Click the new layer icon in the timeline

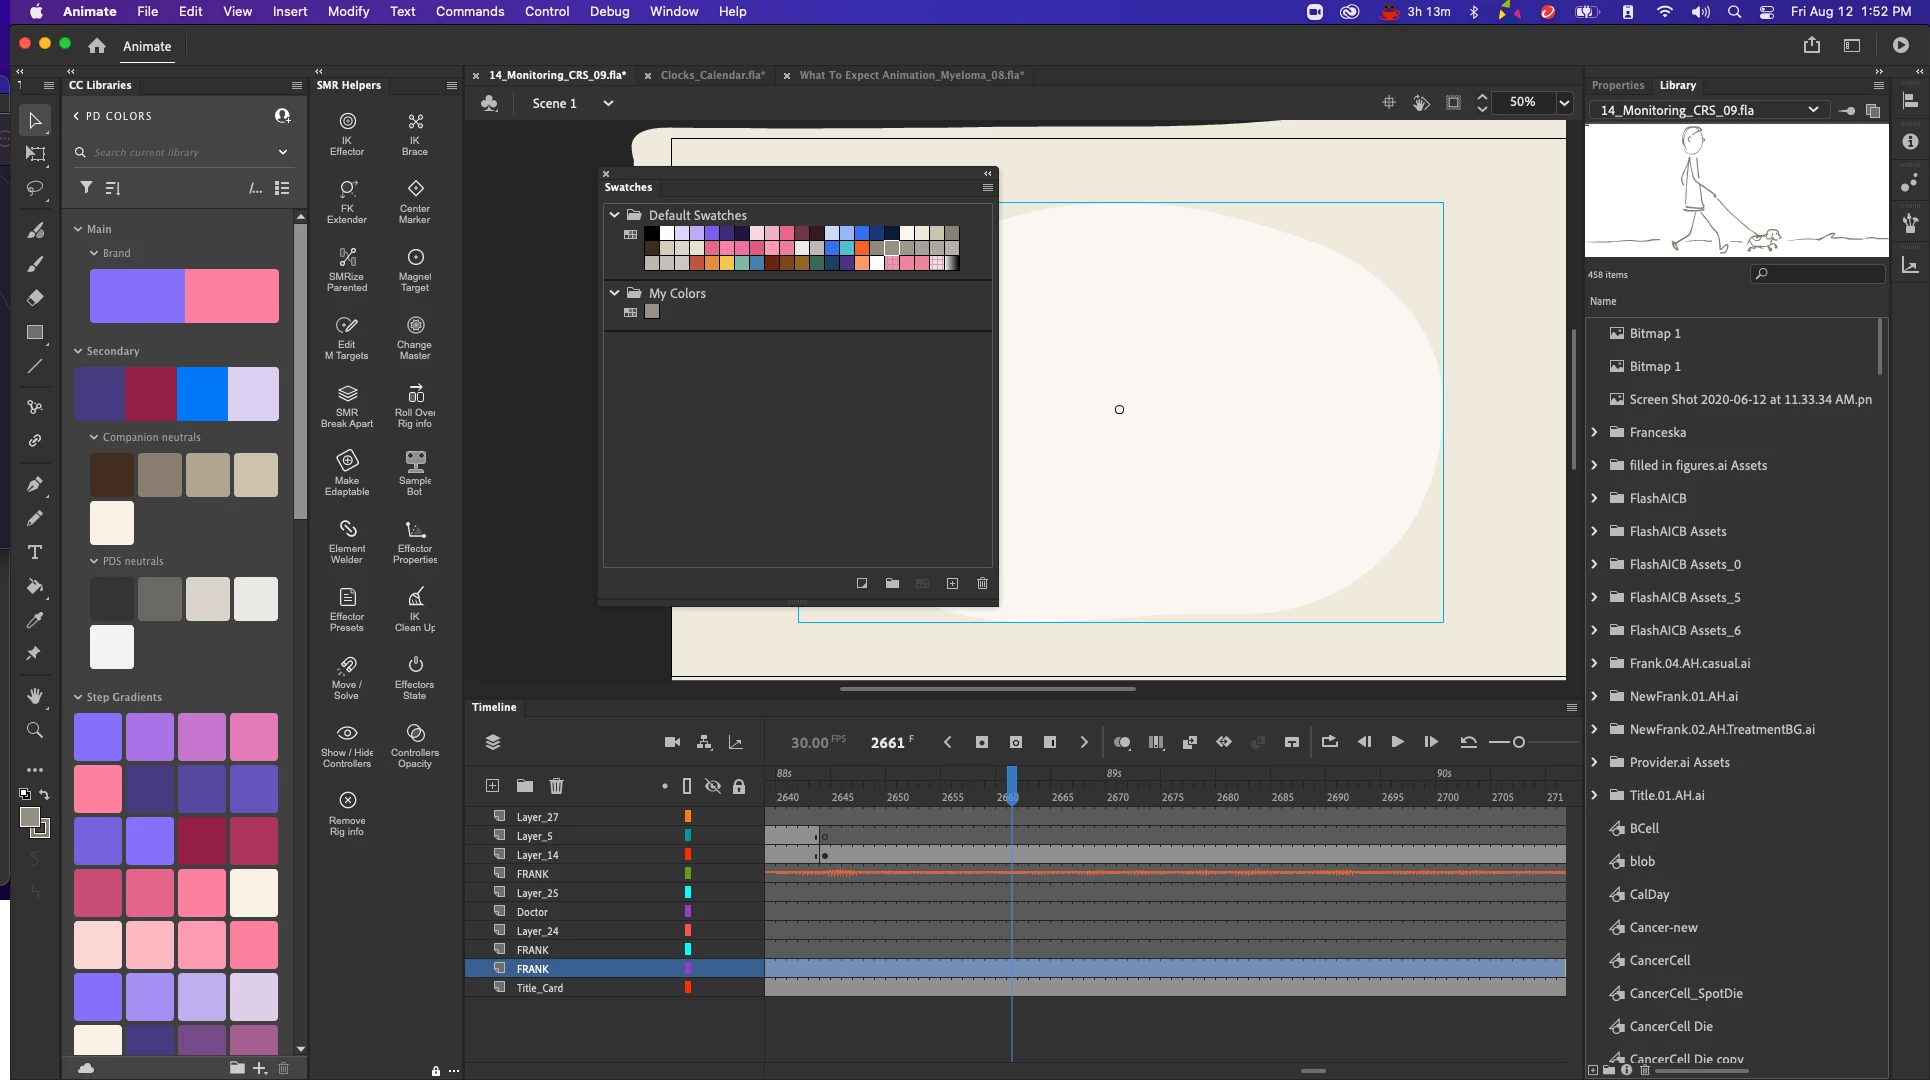pyautogui.click(x=492, y=786)
